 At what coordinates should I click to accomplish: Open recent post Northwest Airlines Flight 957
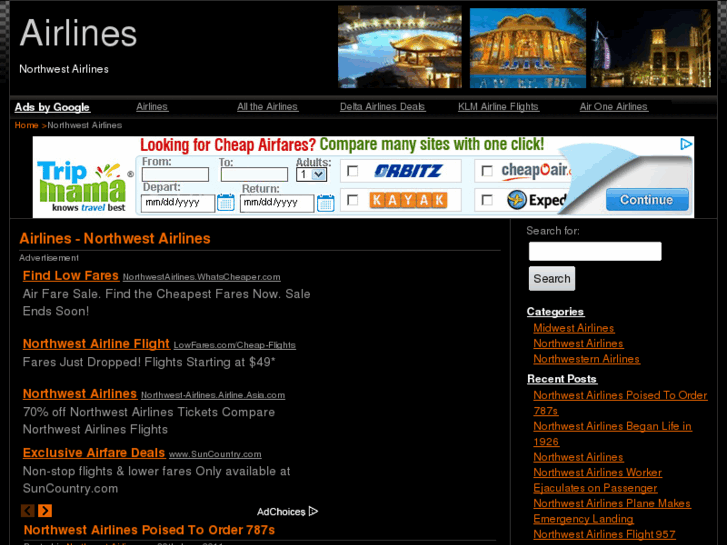605,534
